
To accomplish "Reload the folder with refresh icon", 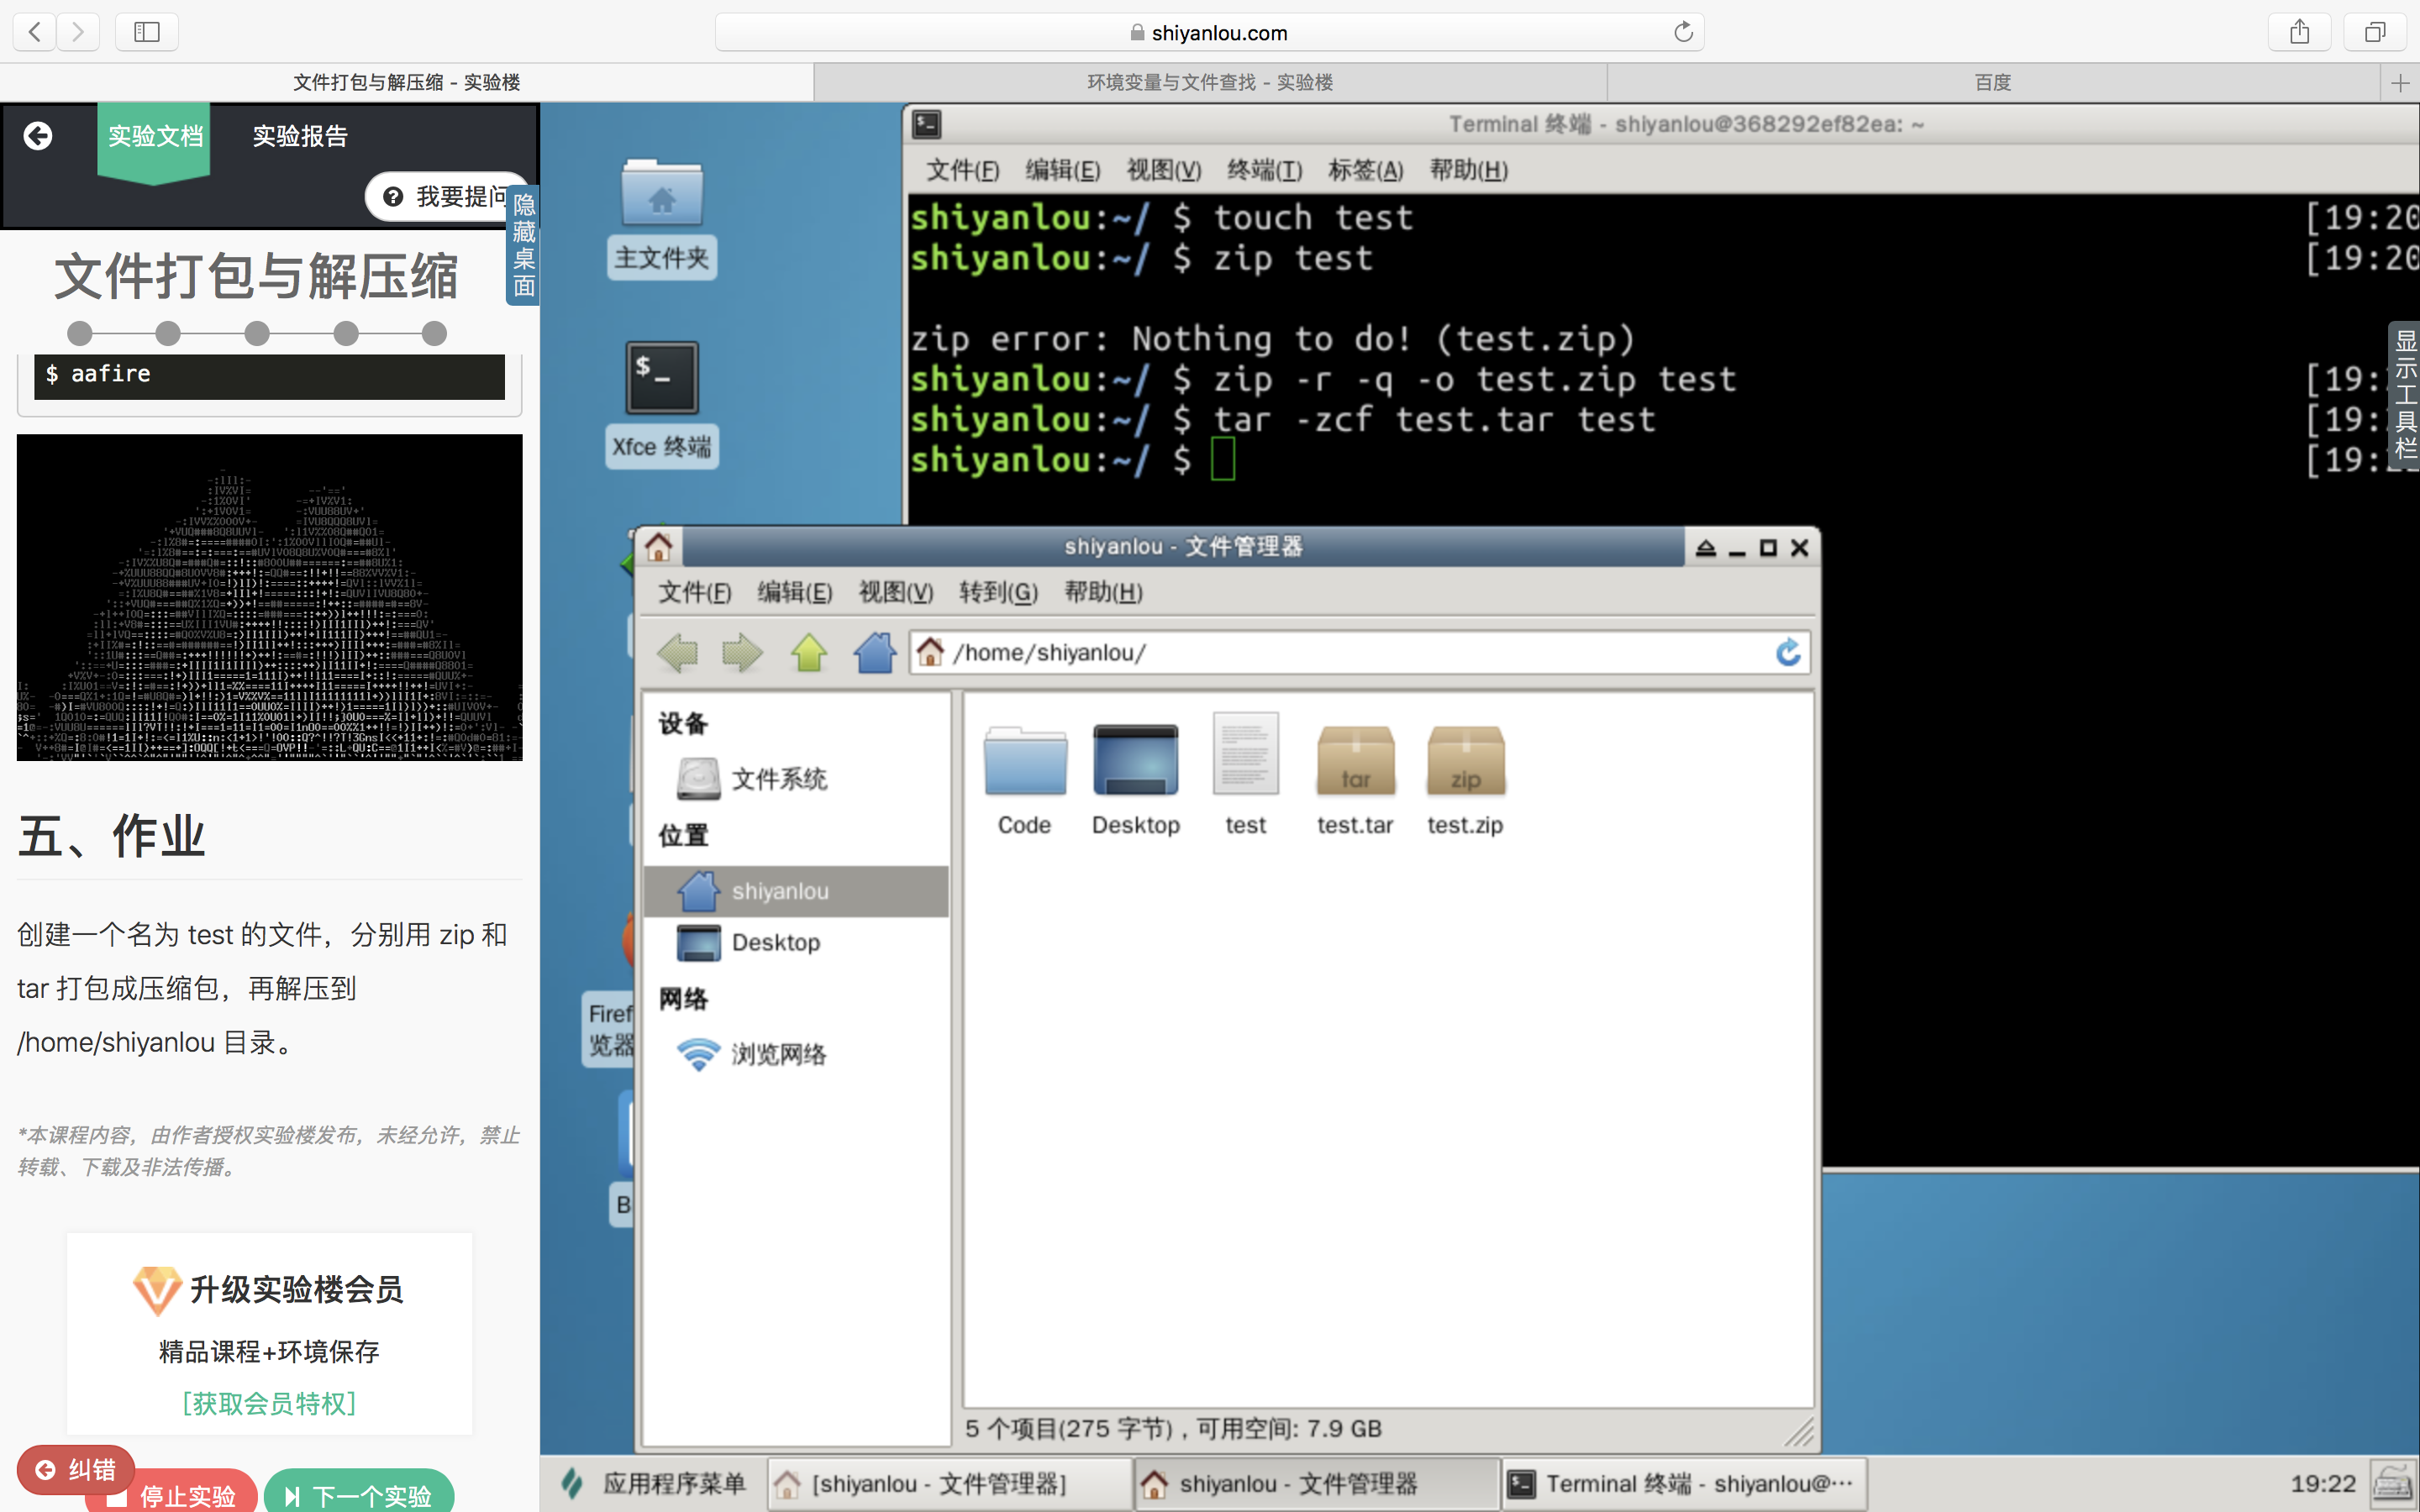I will 1788,653.
